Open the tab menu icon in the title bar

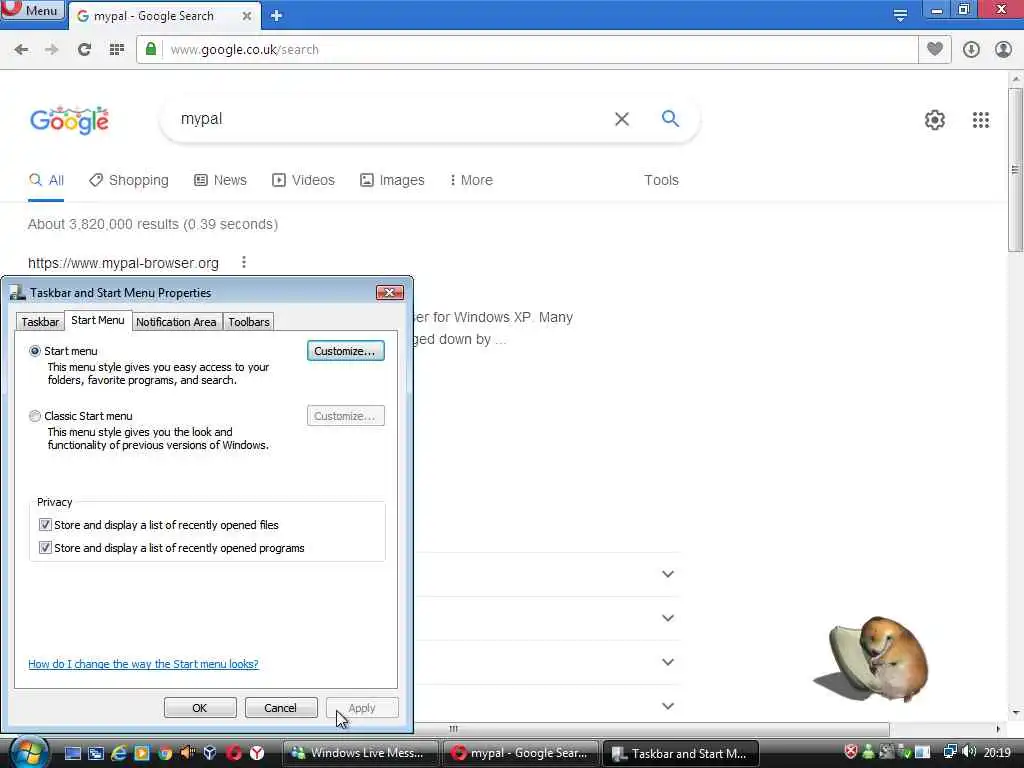click(900, 15)
